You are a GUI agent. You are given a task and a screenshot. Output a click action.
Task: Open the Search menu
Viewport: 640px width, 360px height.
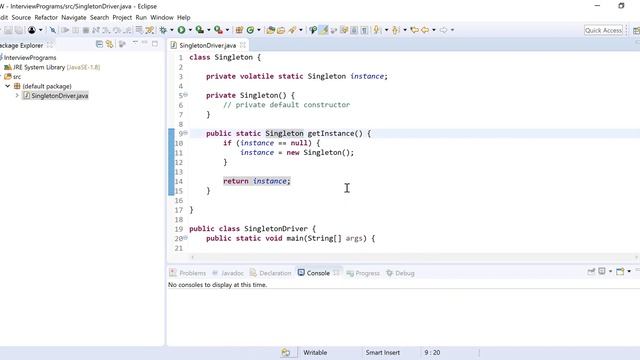point(99,18)
